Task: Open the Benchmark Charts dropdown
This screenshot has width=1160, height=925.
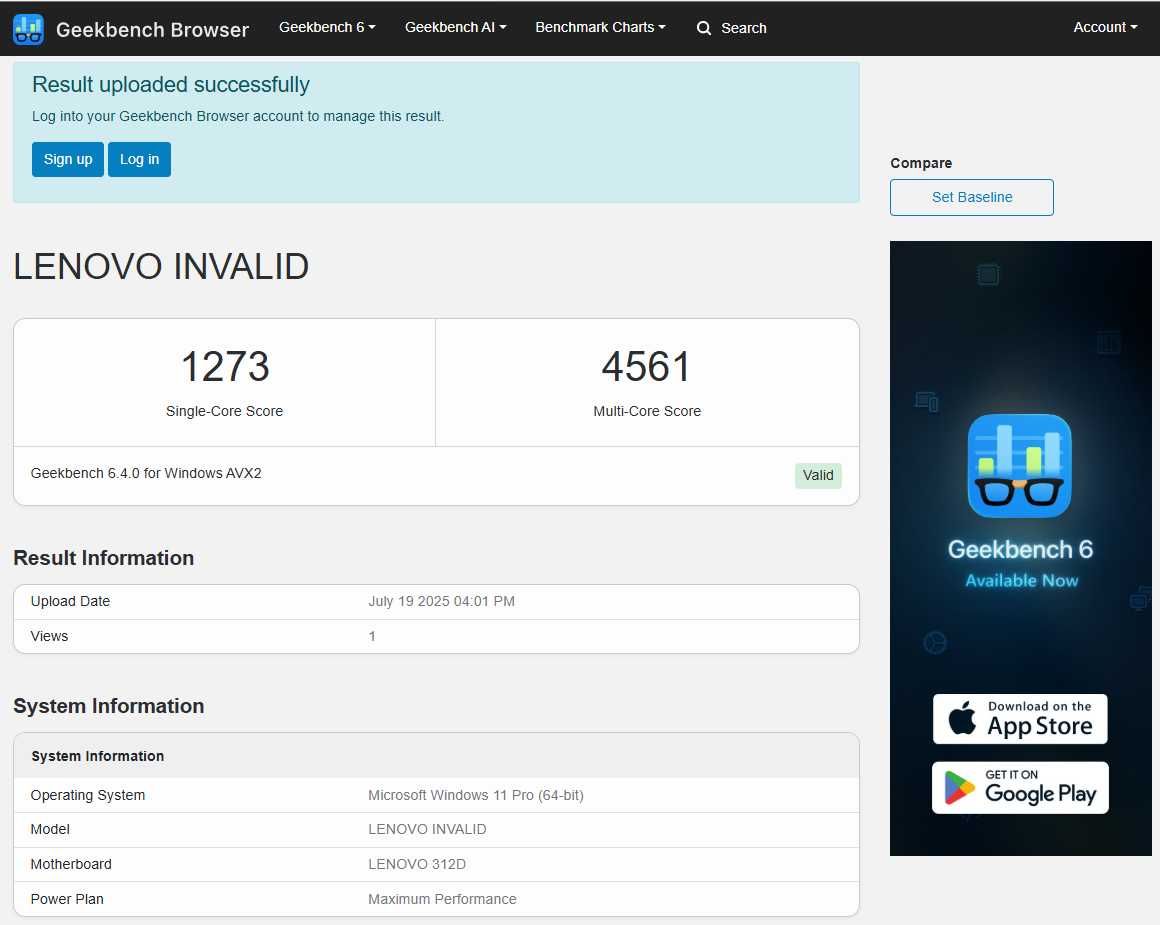Action: [x=600, y=27]
